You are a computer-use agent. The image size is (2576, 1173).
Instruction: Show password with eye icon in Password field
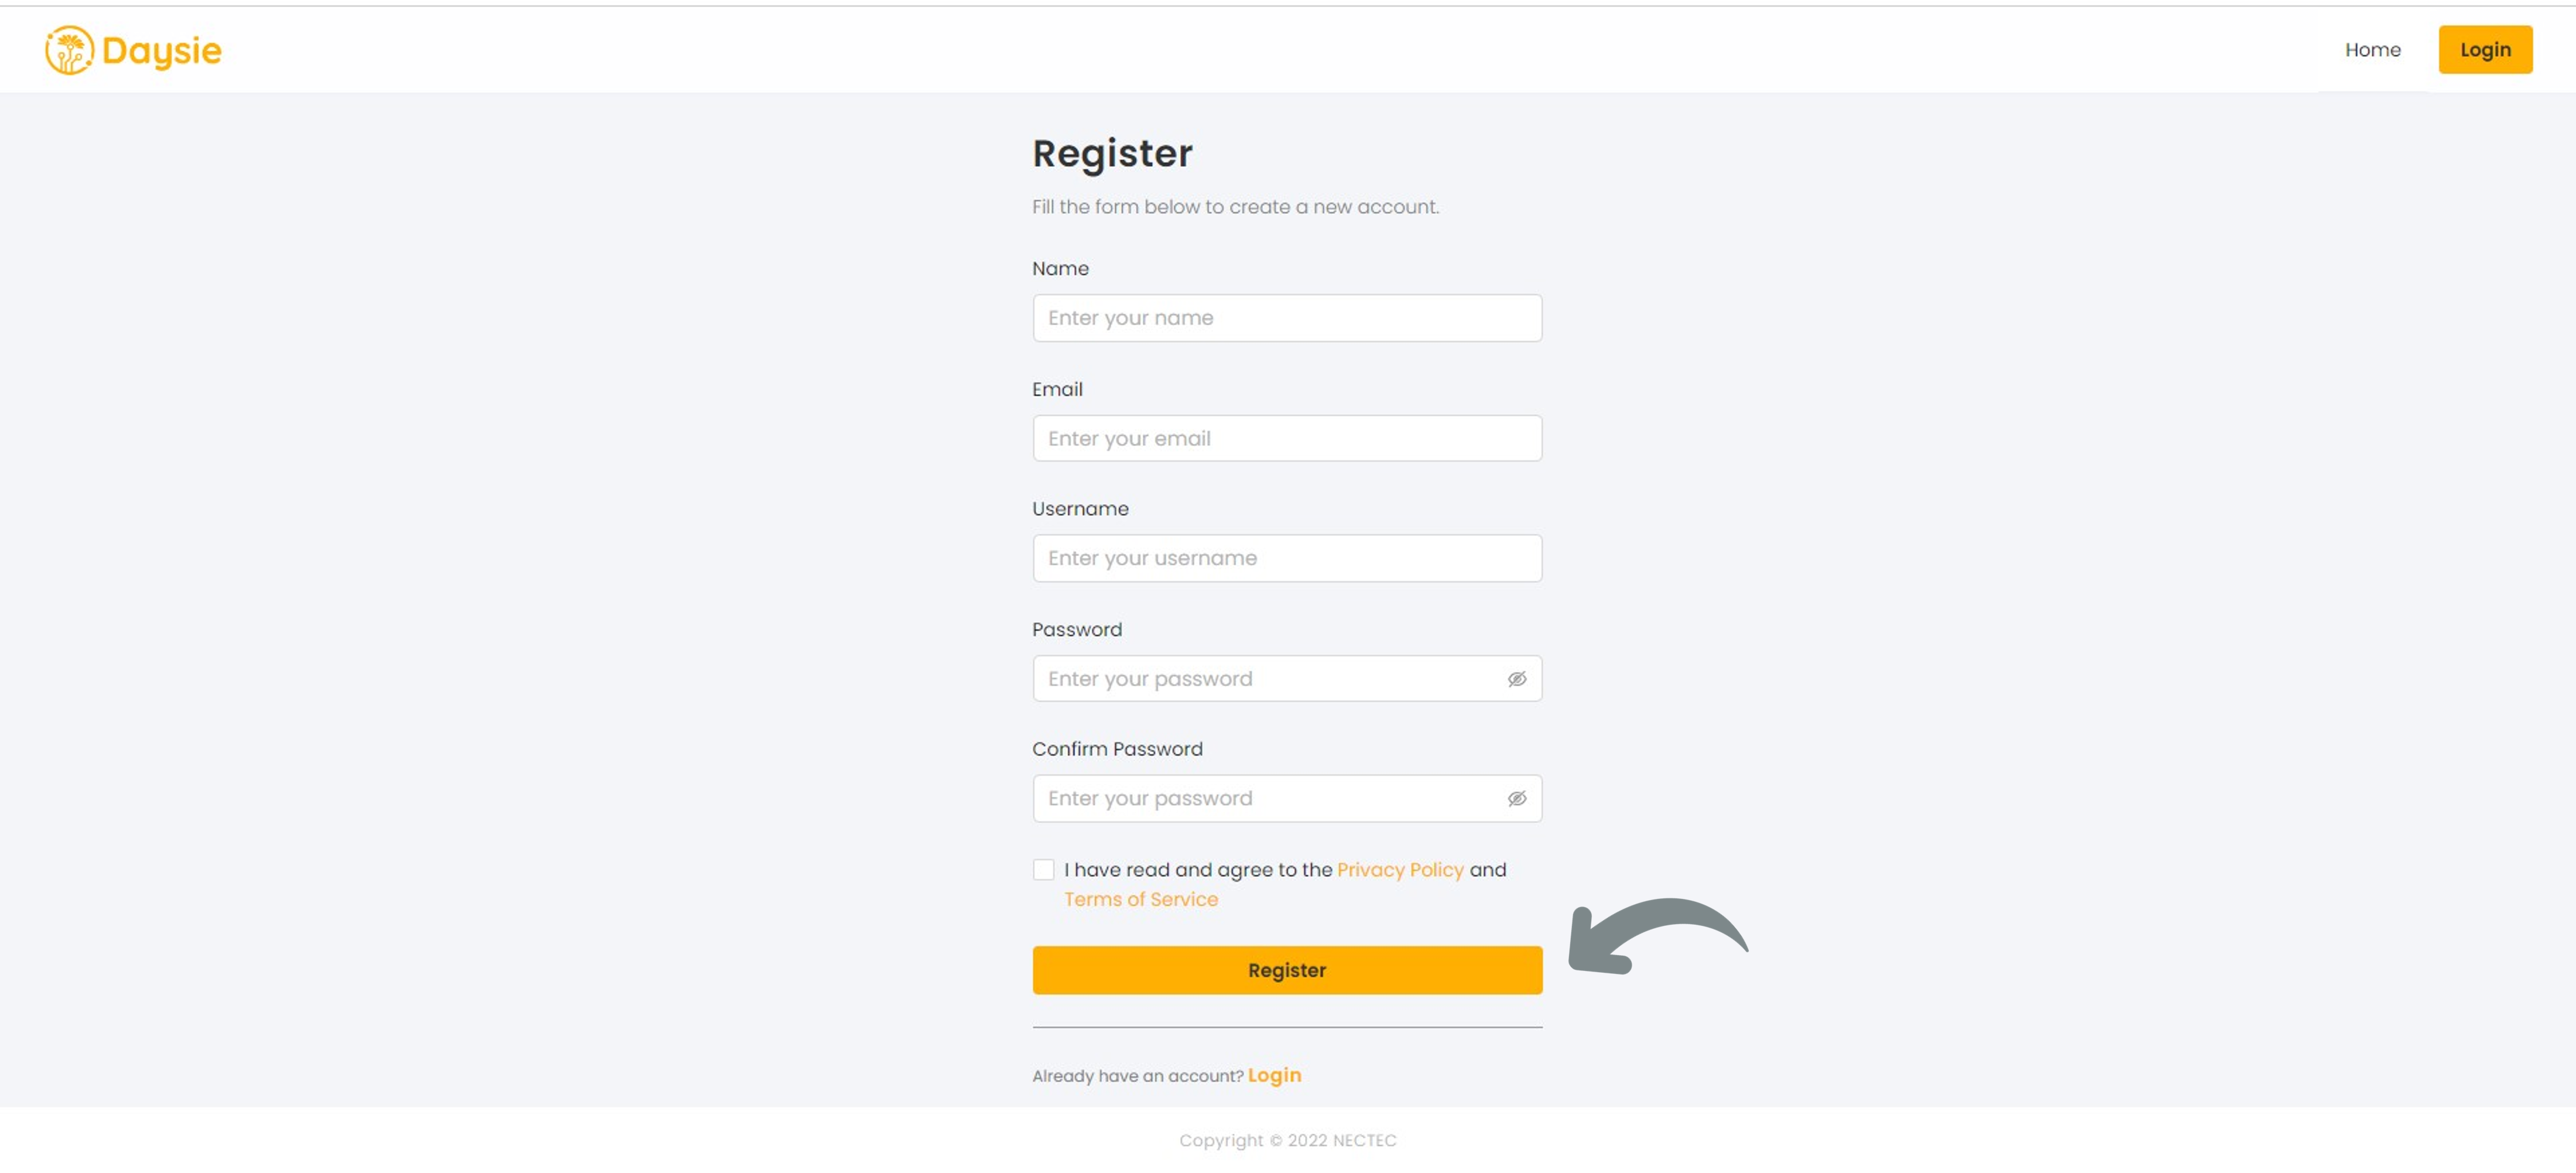[x=1516, y=679]
